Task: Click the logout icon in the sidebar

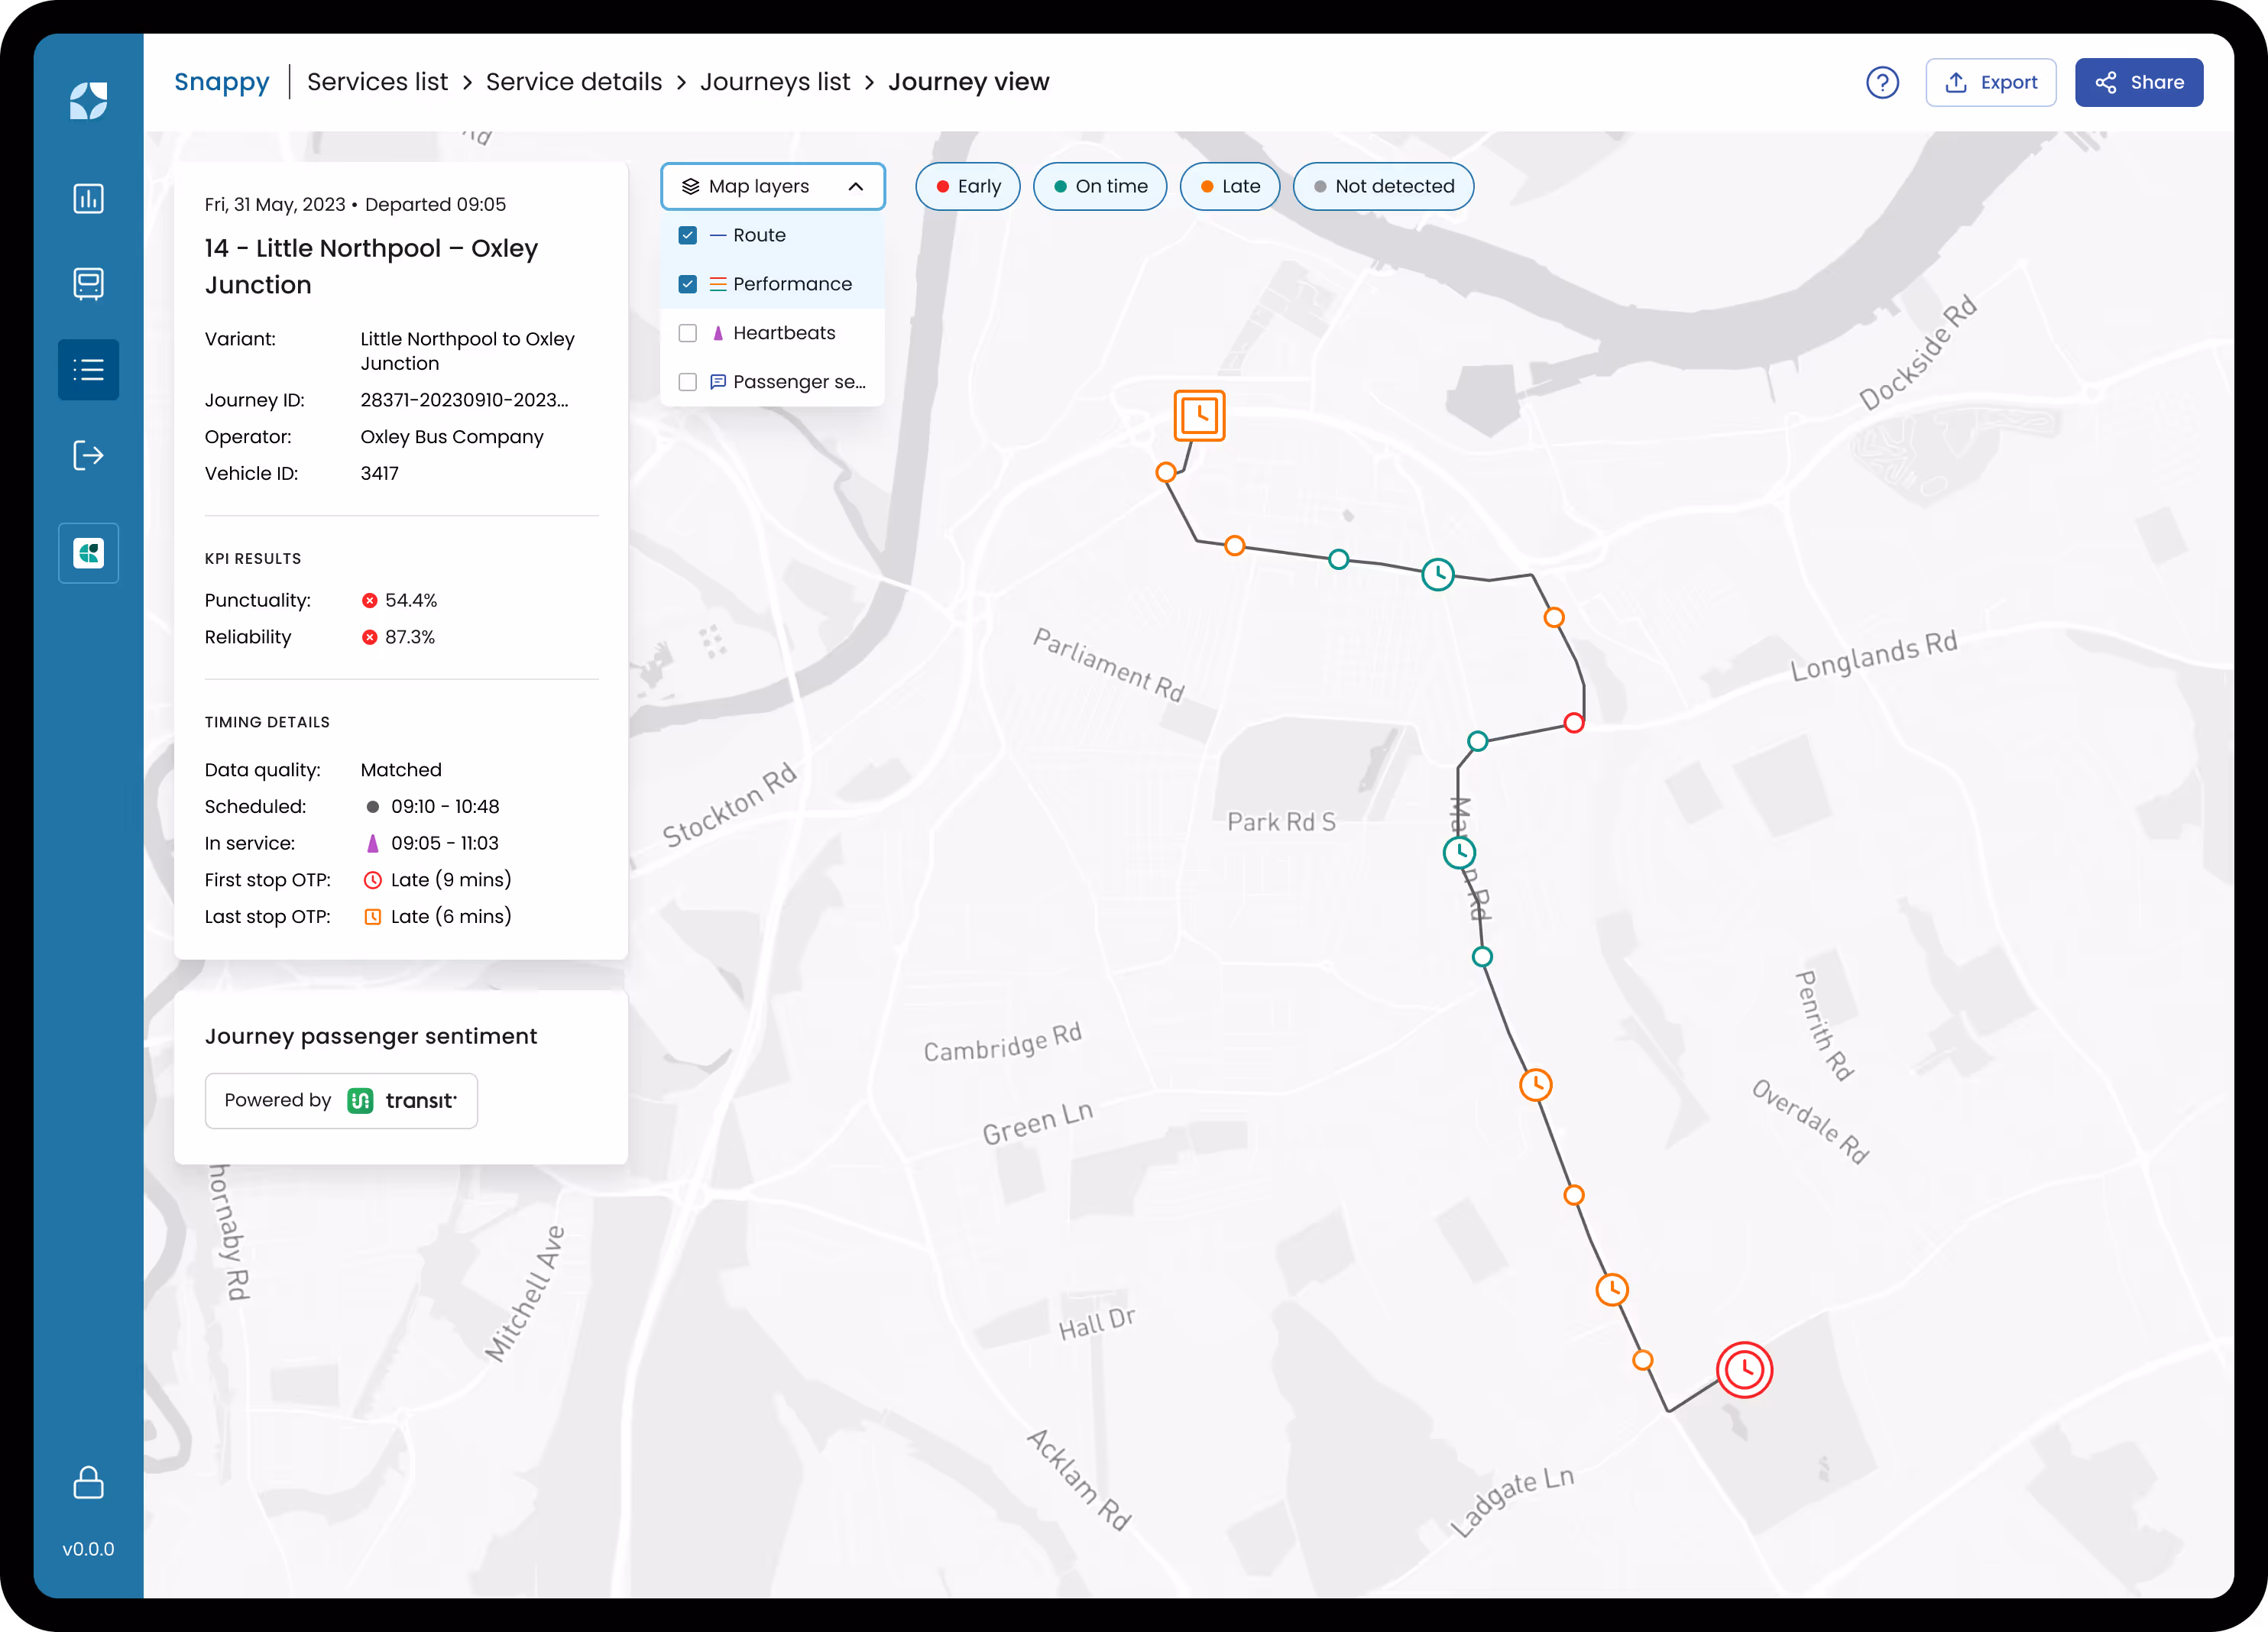Action: tap(88, 455)
